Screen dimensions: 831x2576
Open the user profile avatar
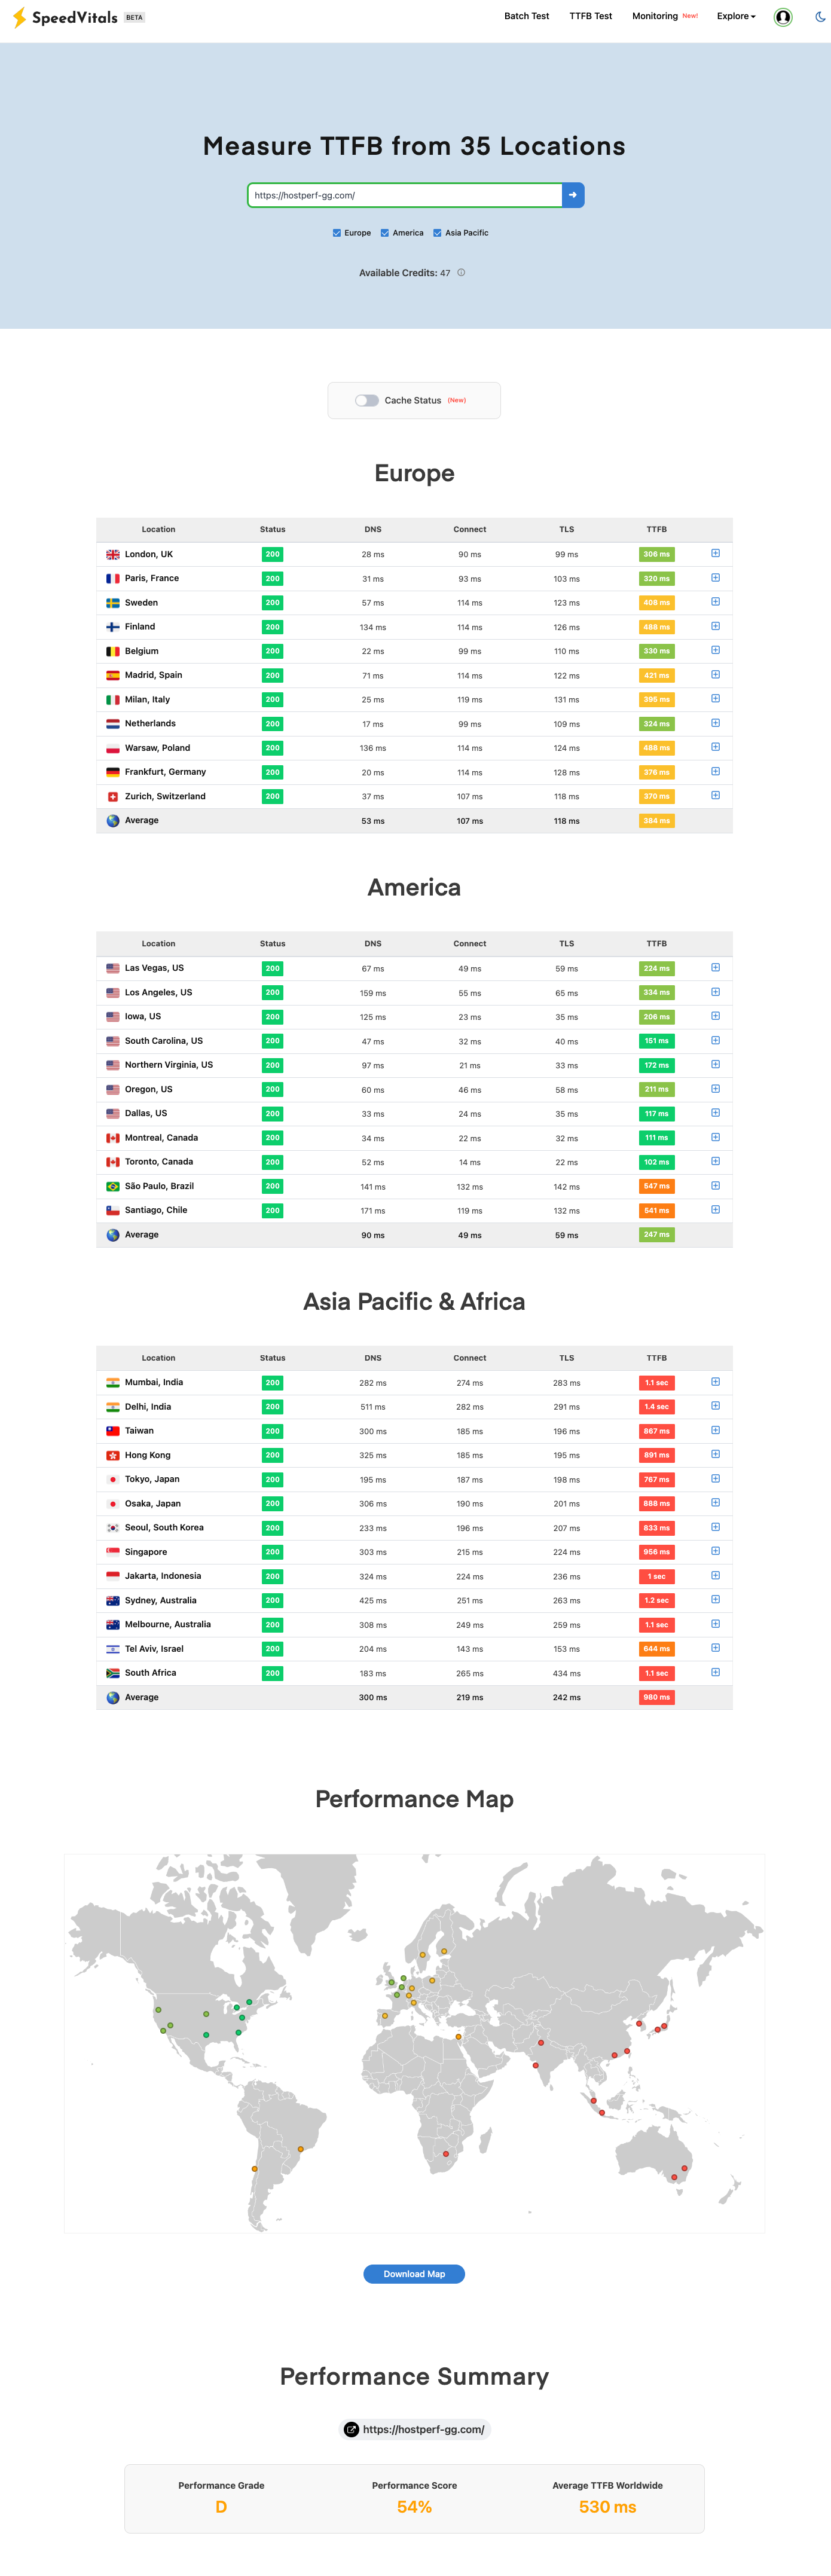[x=783, y=16]
